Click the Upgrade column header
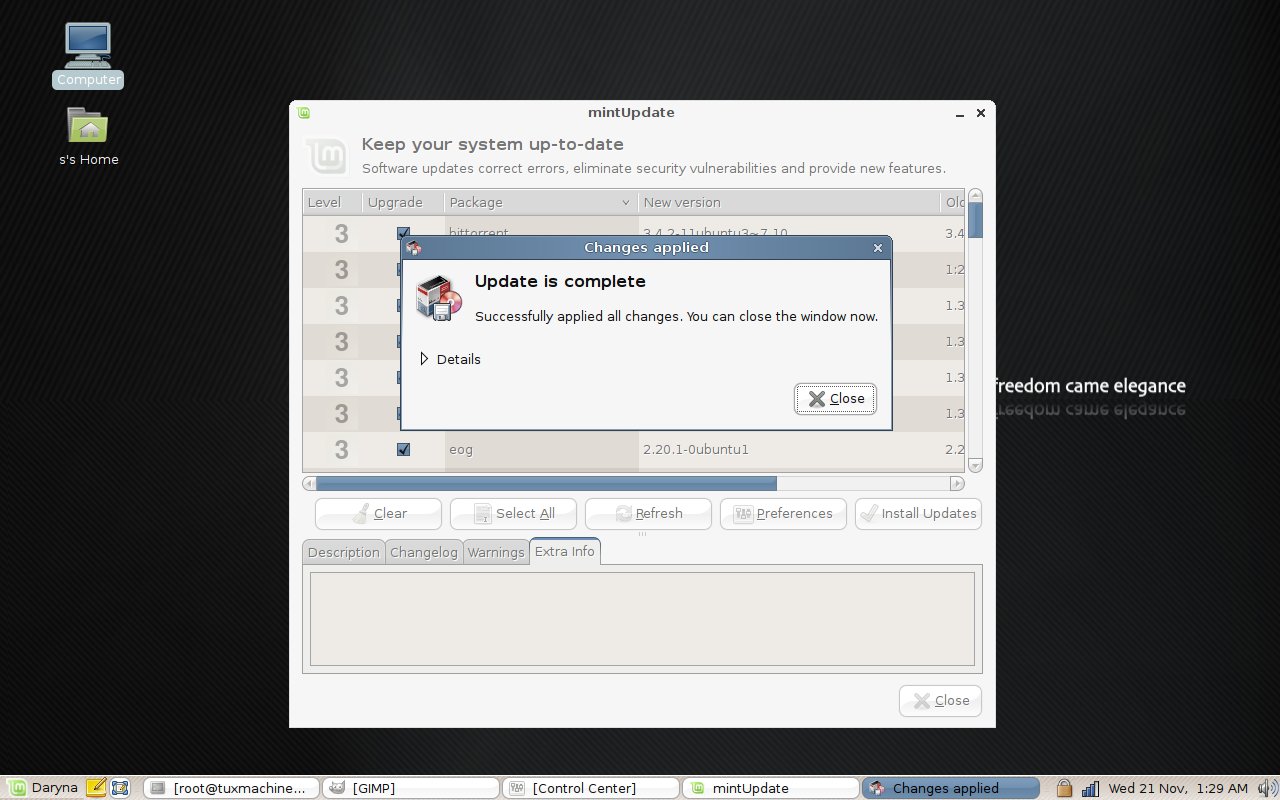Image resolution: width=1280 pixels, height=800 pixels. point(403,202)
